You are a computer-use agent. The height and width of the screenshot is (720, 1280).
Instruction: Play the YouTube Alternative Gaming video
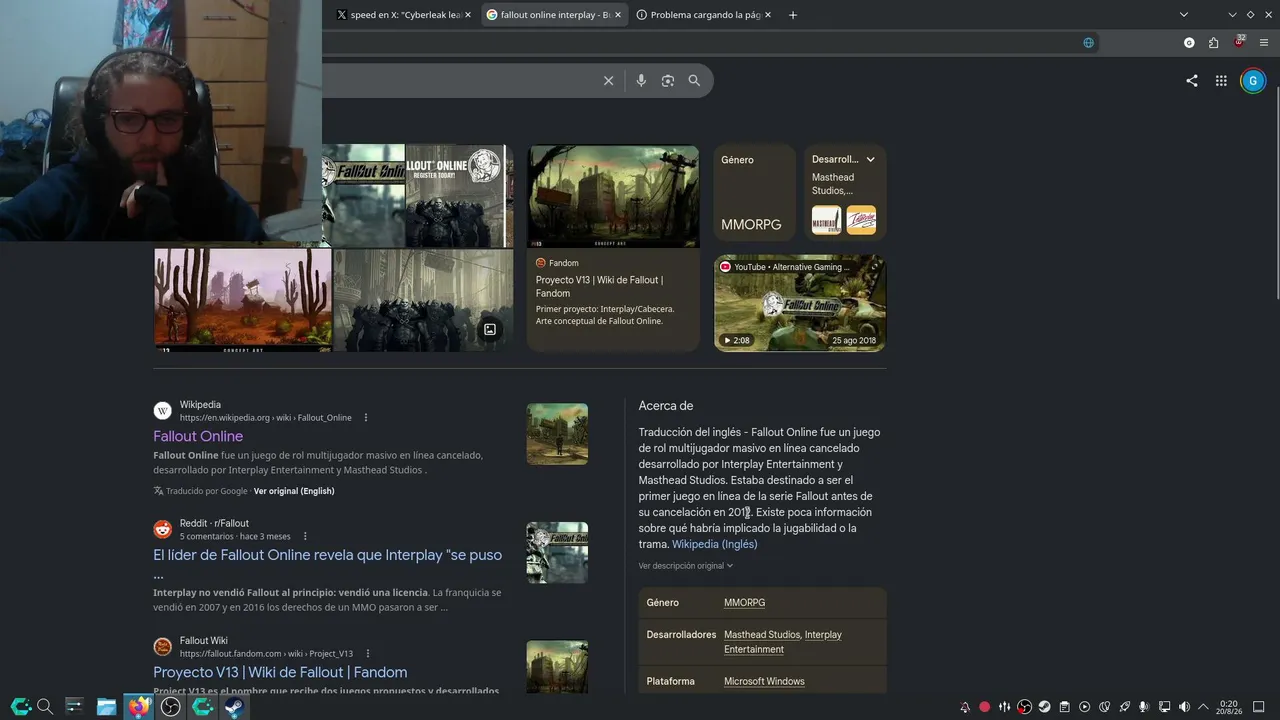tap(800, 303)
